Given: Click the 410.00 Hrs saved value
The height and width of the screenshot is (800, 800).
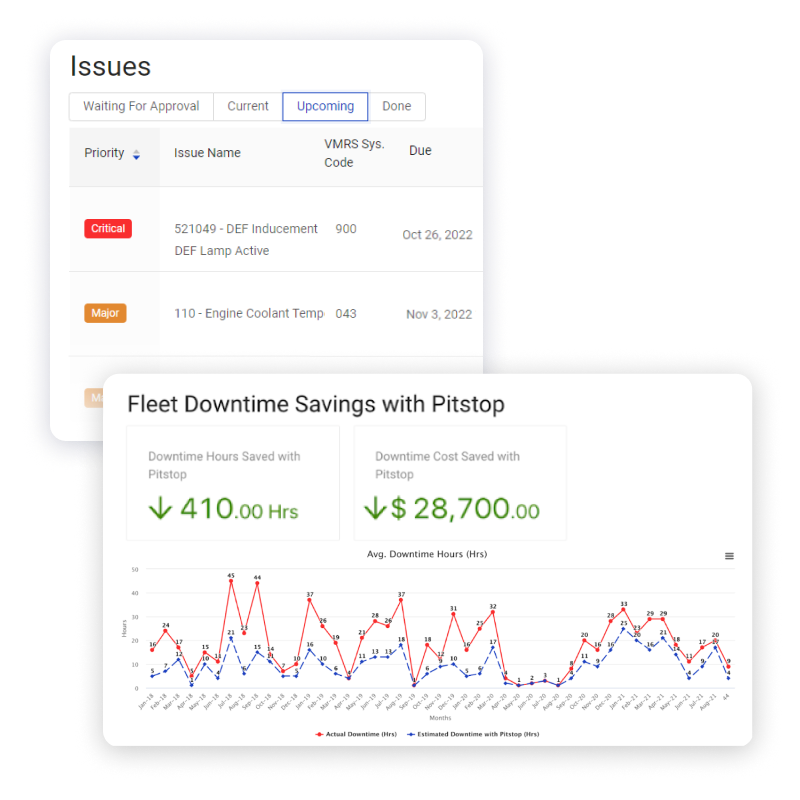Looking at the screenshot, I should [x=223, y=509].
